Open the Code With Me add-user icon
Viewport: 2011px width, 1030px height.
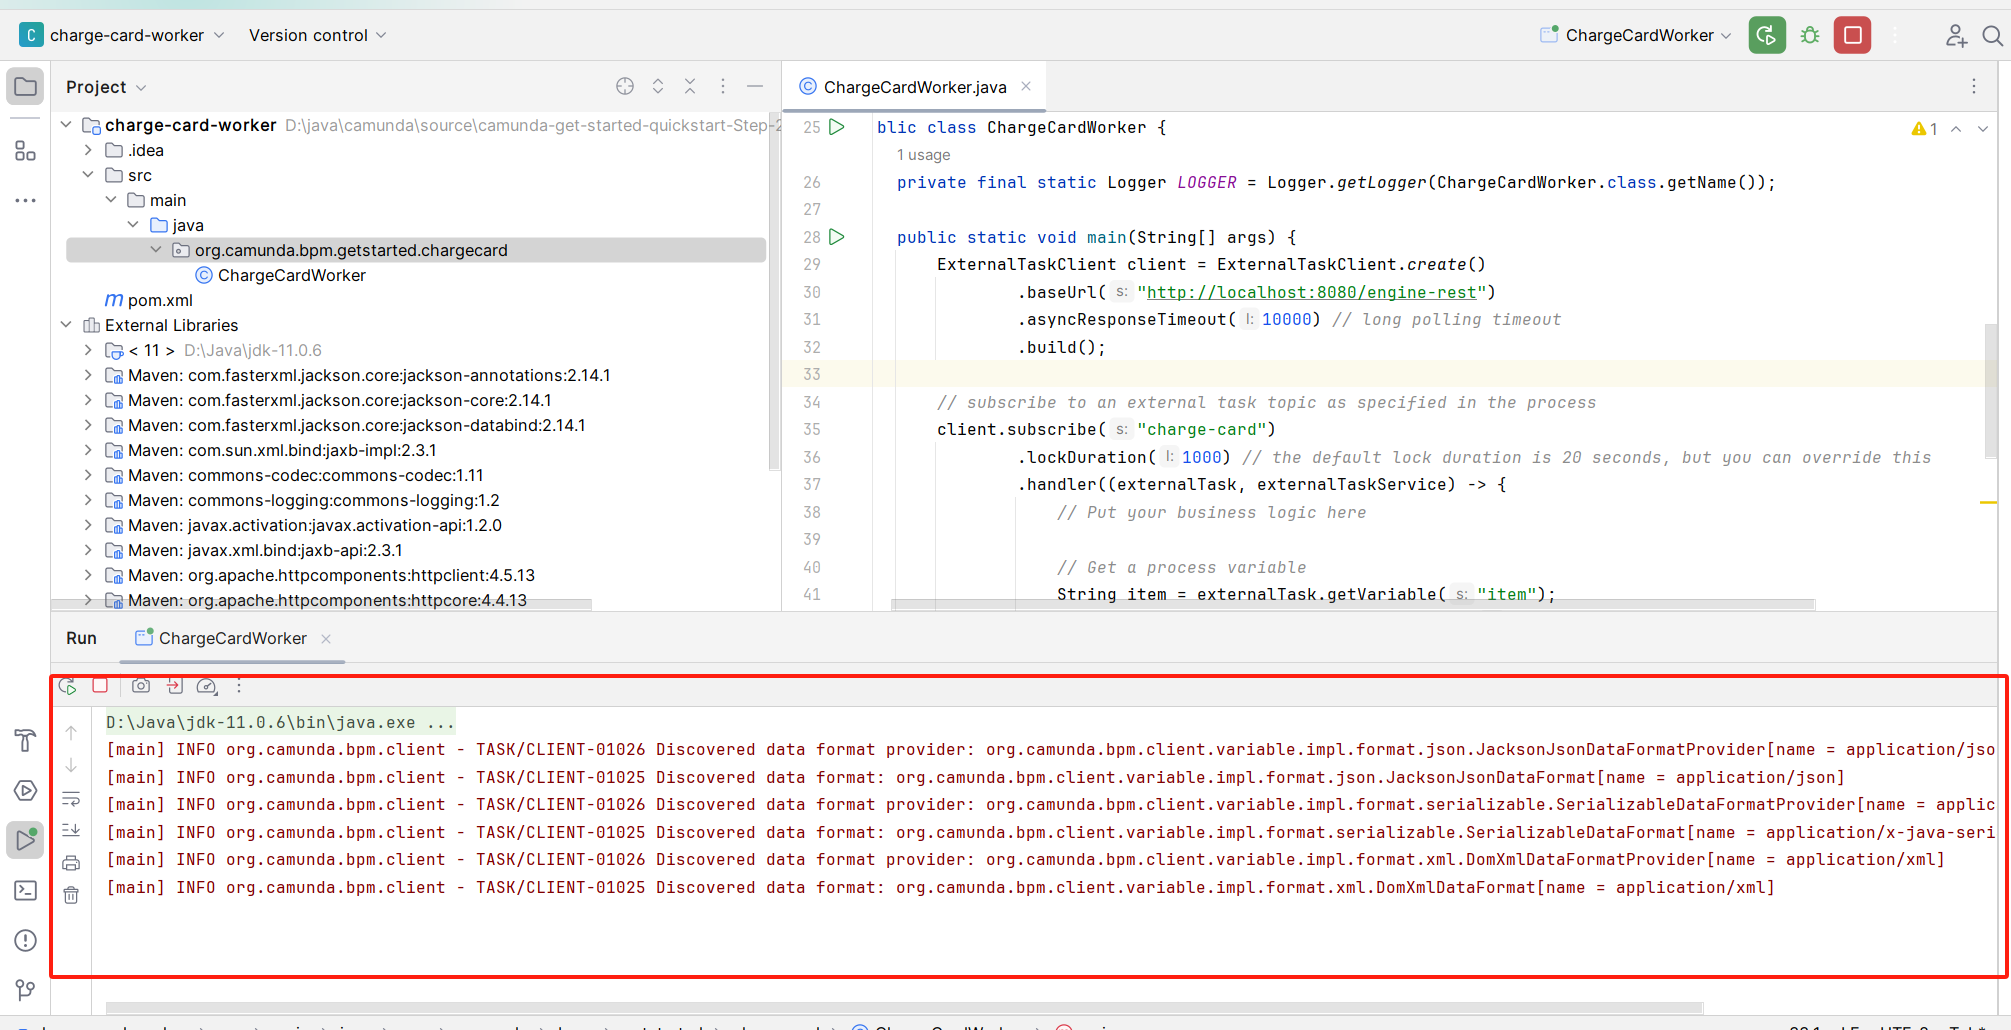pyautogui.click(x=1956, y=36)
